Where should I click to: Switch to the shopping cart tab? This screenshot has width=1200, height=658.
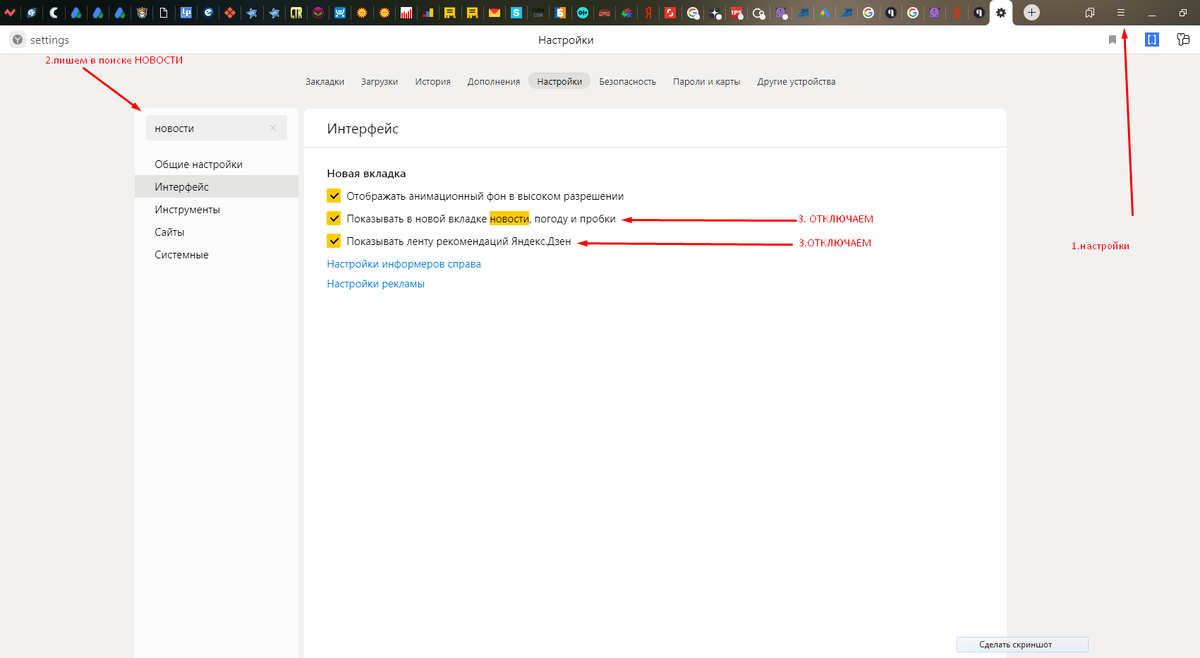click(x=341, y=13)
